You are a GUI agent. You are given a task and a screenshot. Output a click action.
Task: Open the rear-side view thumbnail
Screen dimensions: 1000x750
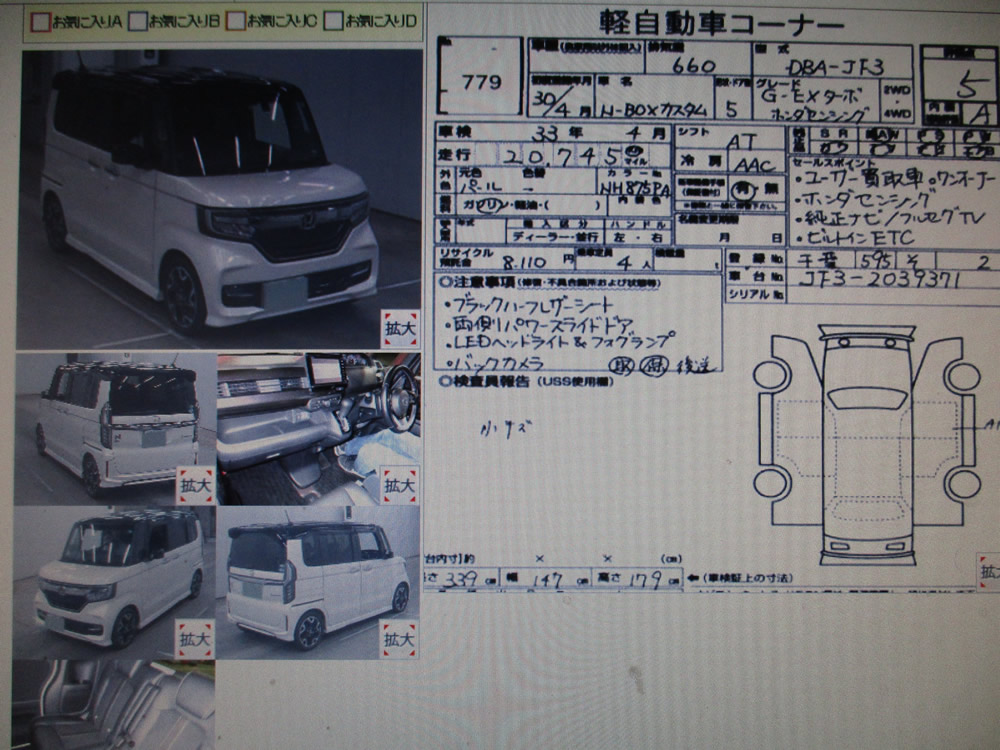coord(318,583)
